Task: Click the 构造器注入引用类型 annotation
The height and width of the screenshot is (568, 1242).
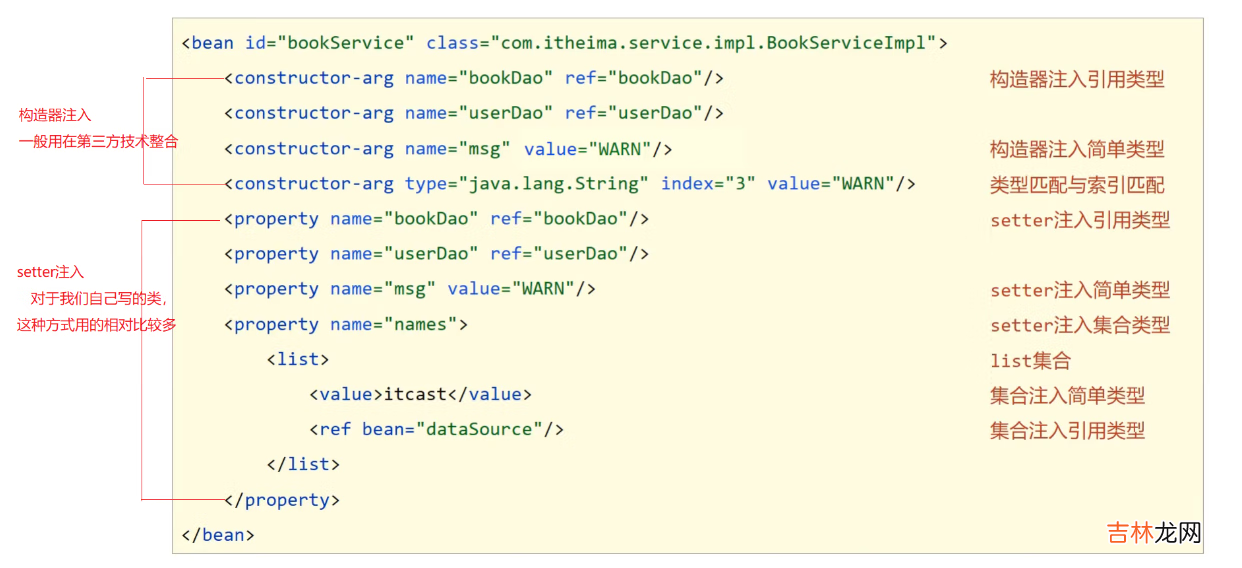Action: [x=1077, y=79]
